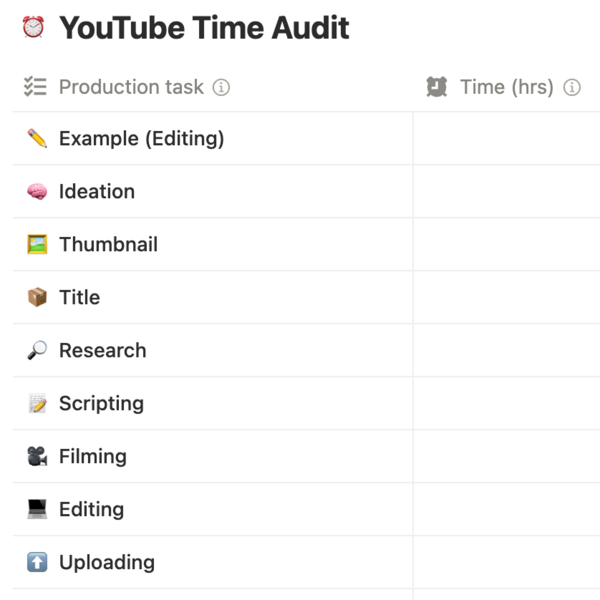Click the Time cell for Example (Editing)
Image resolution: width=600 pixels, height=600 pixels.
pyautogui.click(x=506, y=139)
